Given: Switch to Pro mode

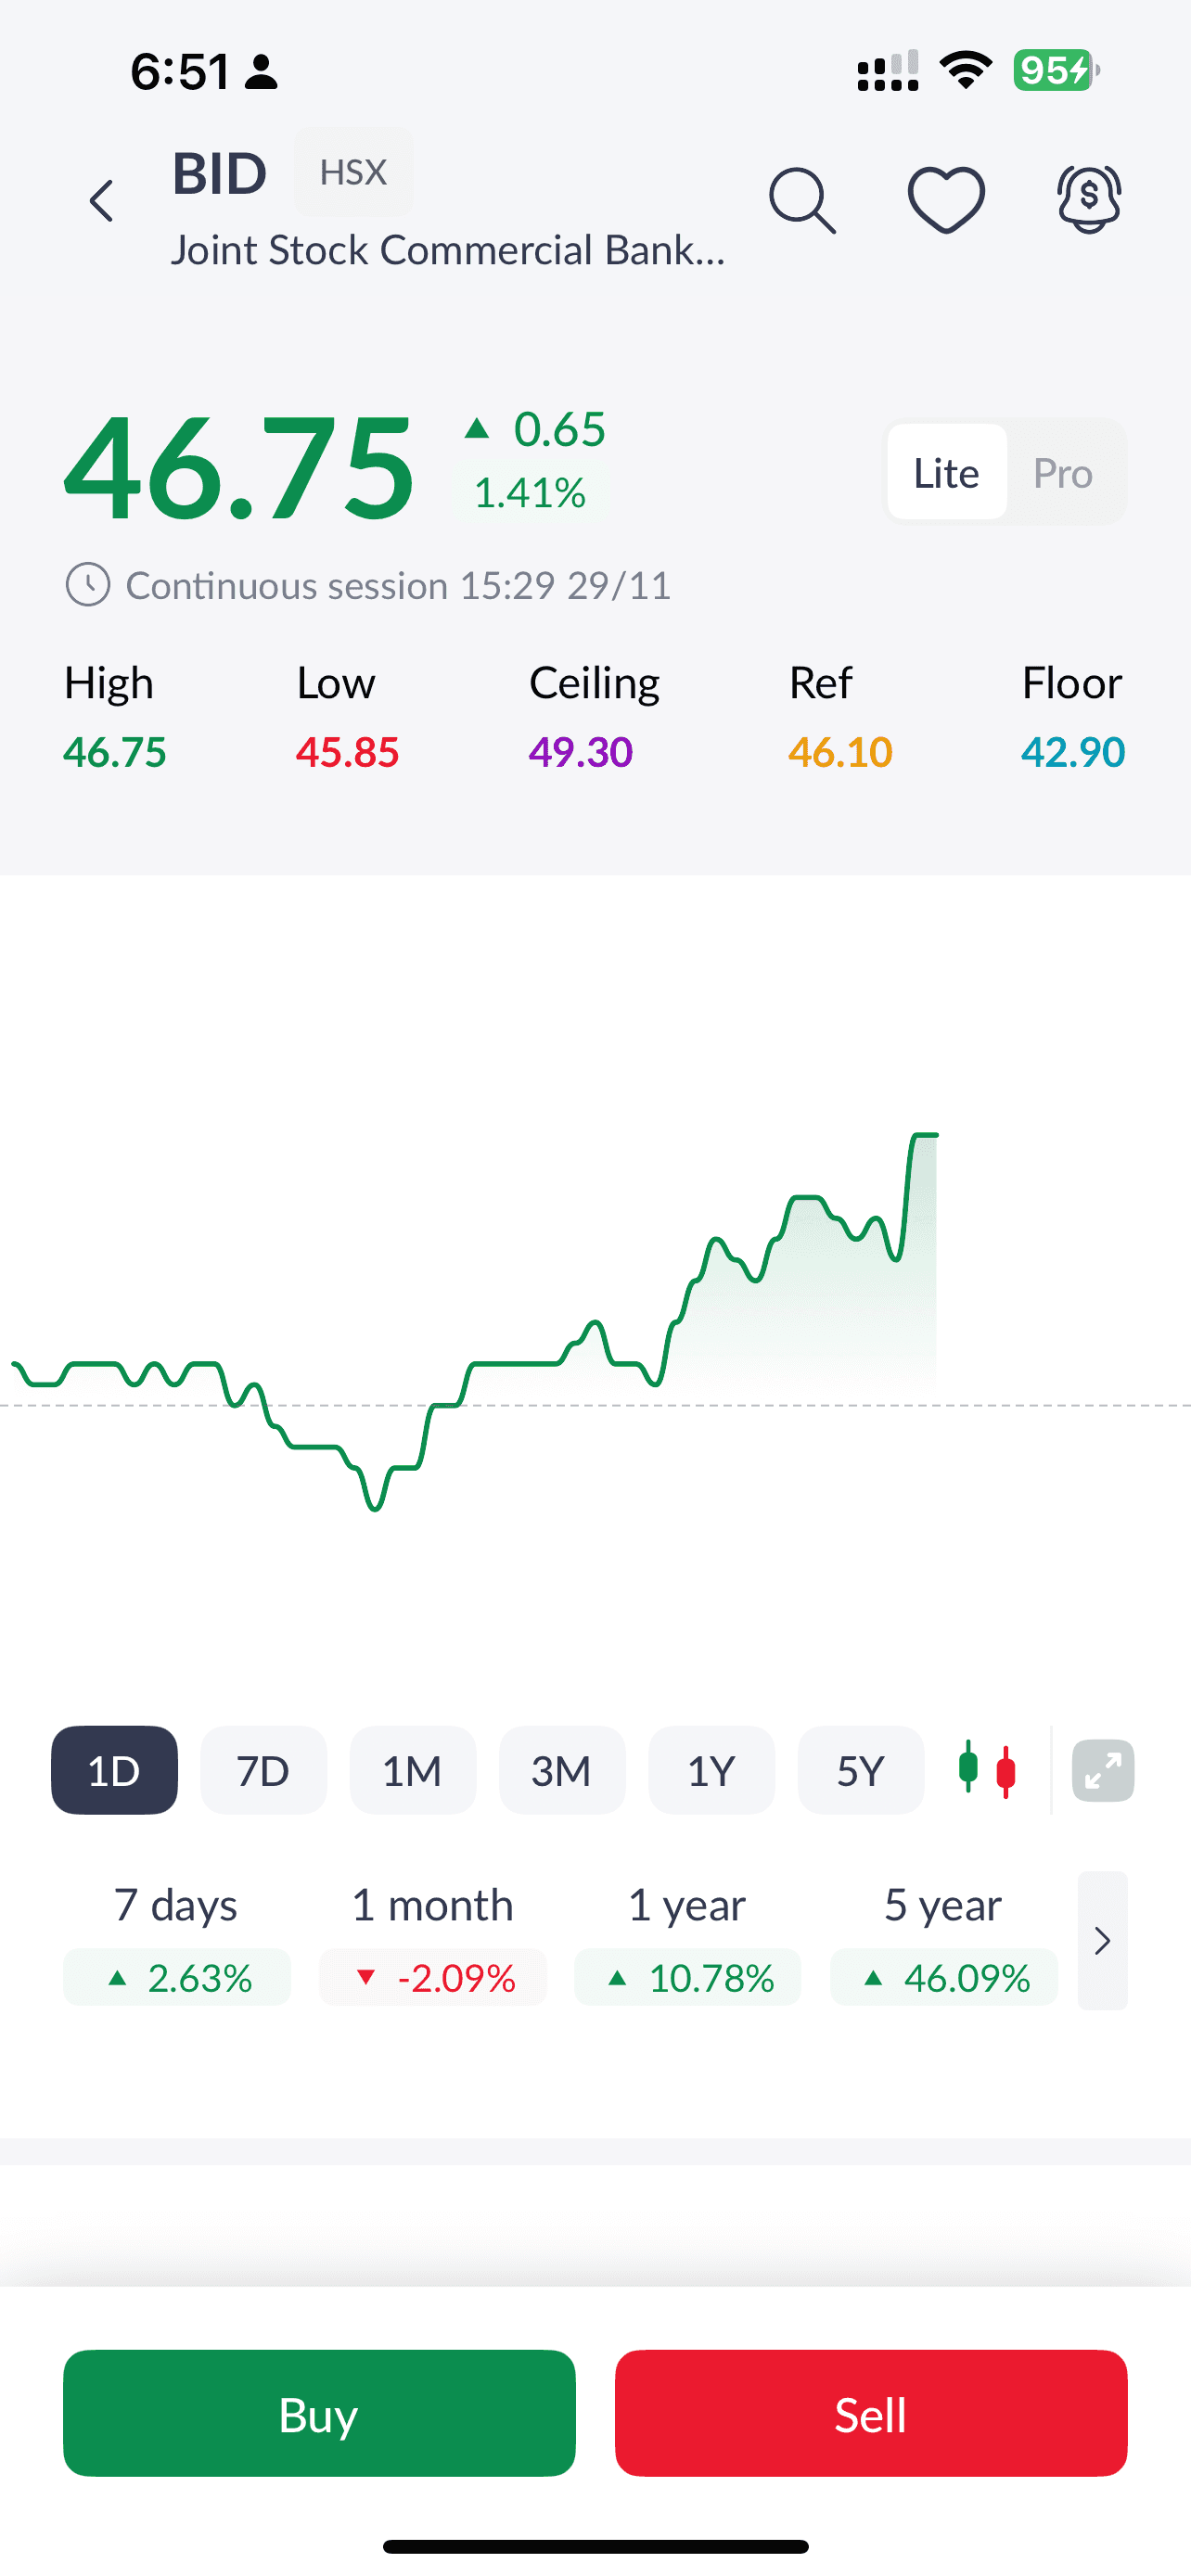Looking at the screenshot, I should [x=1062, y=473].
